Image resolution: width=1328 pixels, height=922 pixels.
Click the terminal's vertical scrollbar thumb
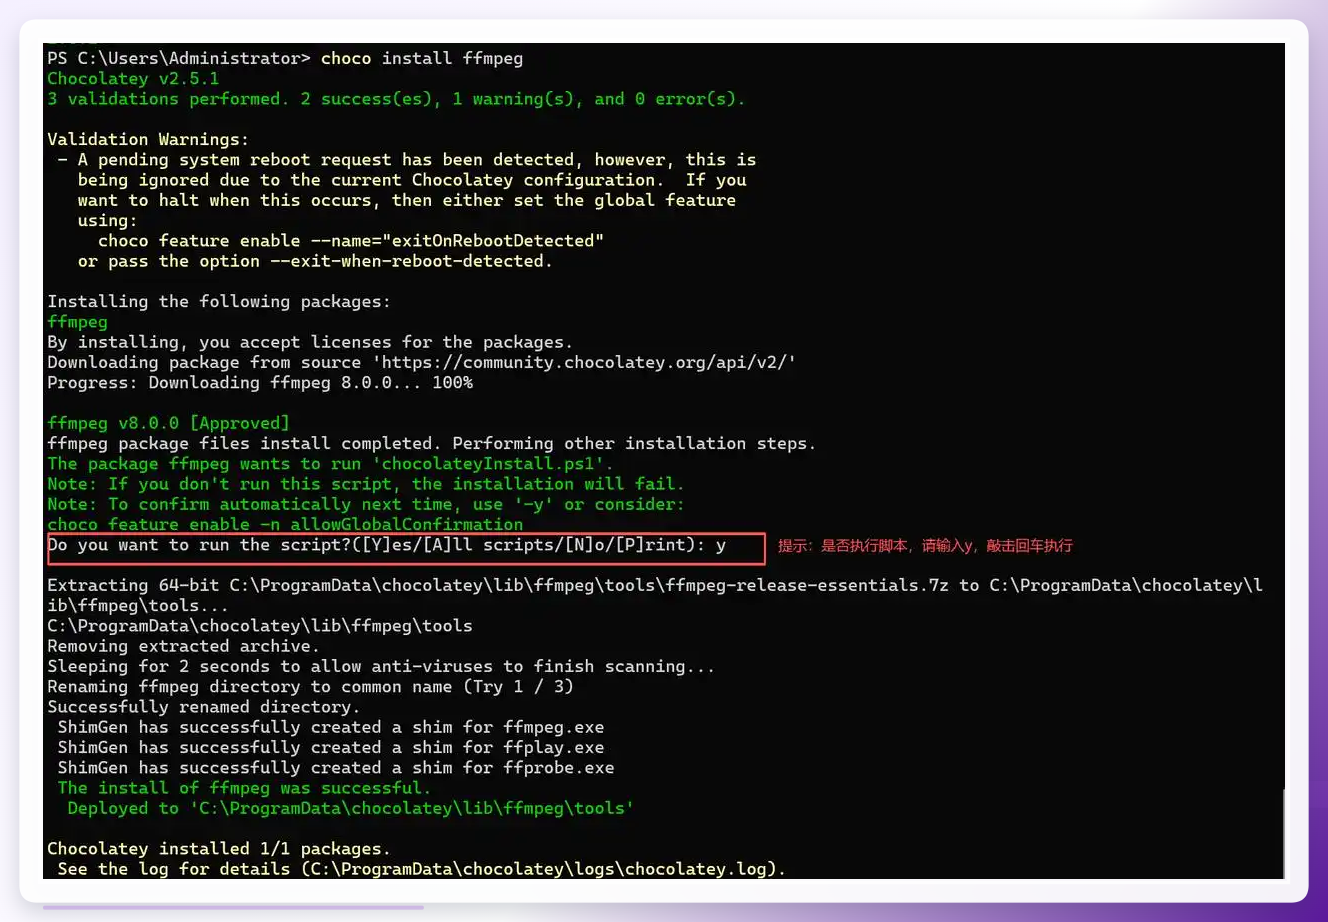tap(1284, 835)
